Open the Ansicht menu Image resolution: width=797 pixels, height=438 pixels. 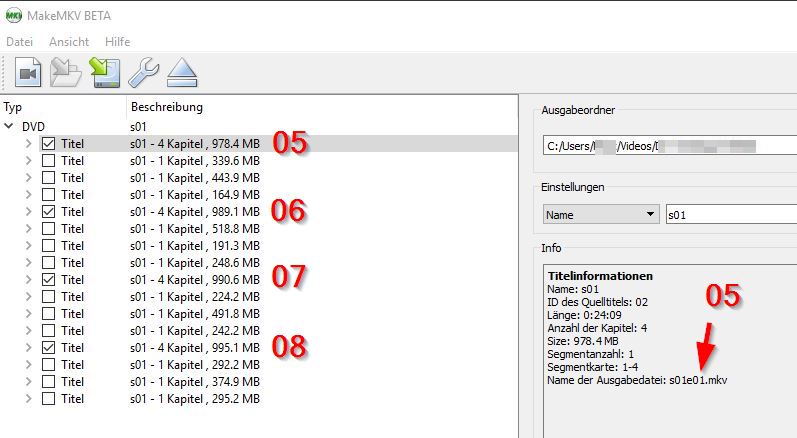click(x=69, y=41)
